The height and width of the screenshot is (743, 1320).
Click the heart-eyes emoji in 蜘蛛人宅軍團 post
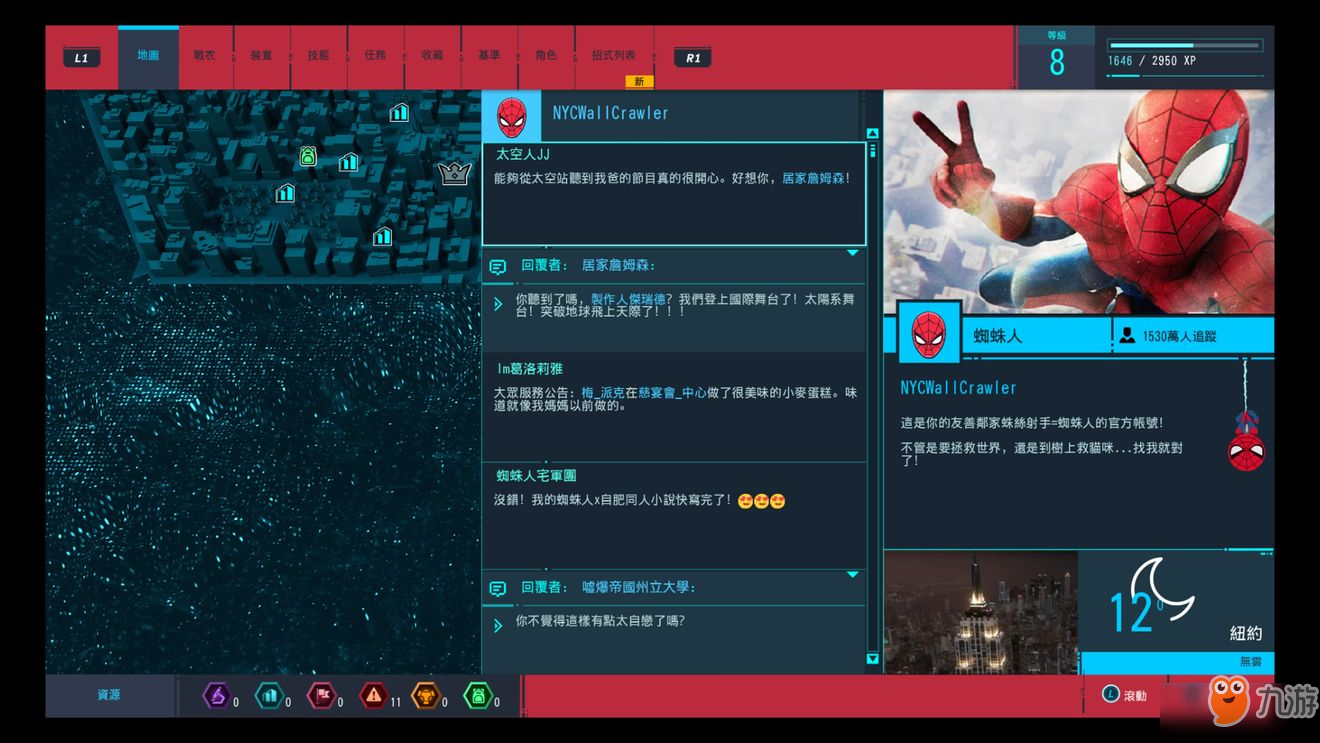(x=761, y=500)
